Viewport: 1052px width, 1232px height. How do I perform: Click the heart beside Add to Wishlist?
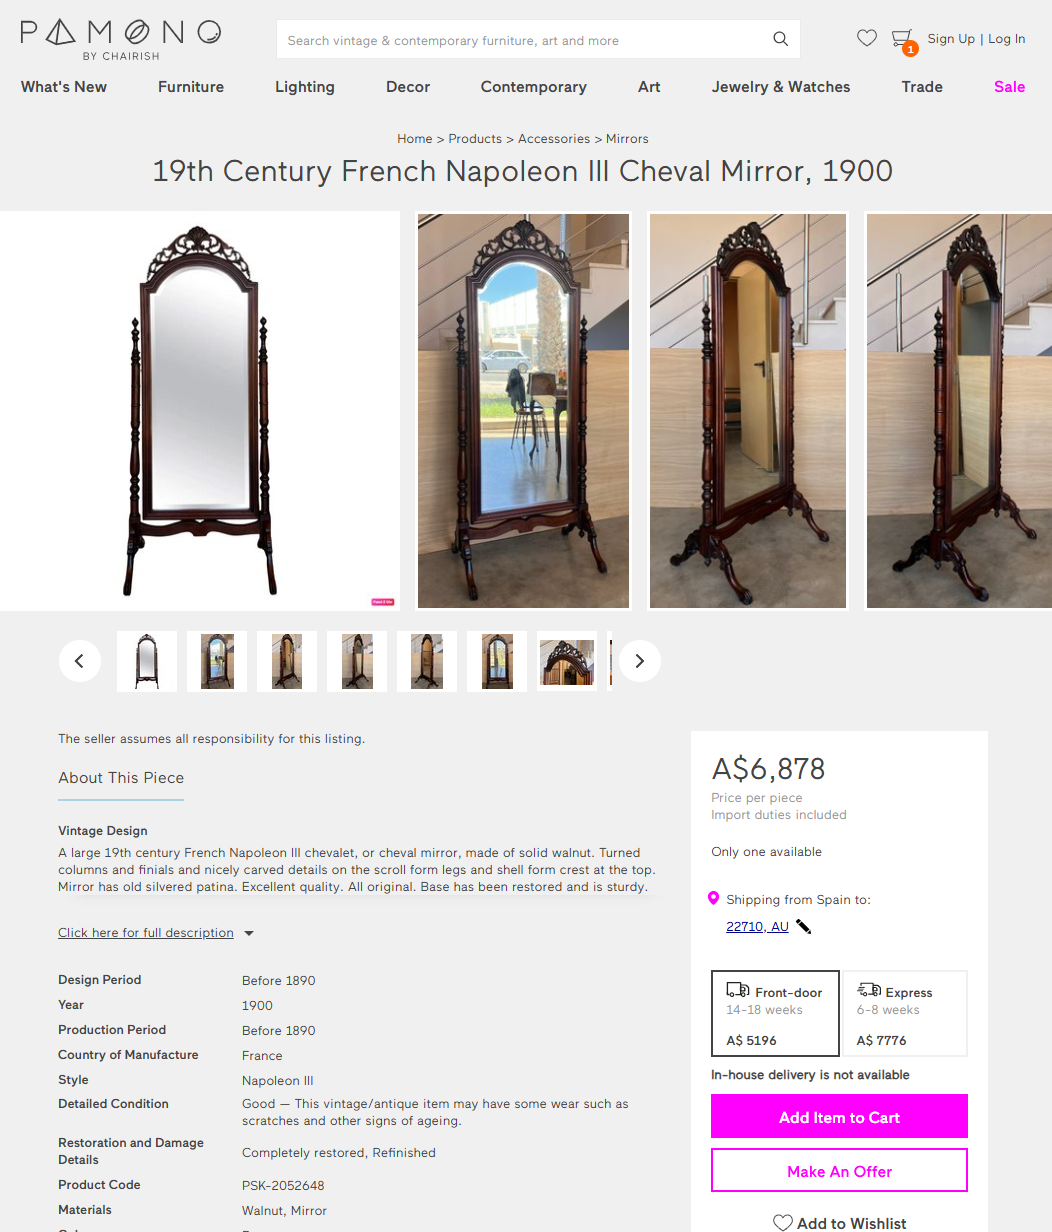[x=783, y=1222]
